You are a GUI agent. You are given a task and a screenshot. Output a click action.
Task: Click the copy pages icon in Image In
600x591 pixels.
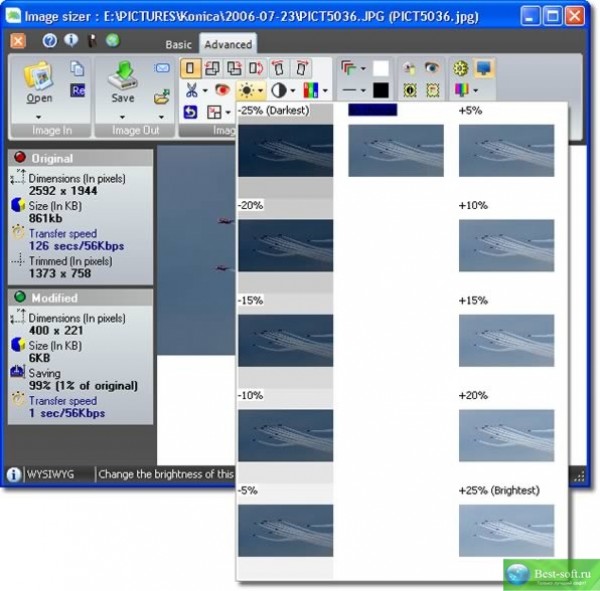click(x=77, y=68)
